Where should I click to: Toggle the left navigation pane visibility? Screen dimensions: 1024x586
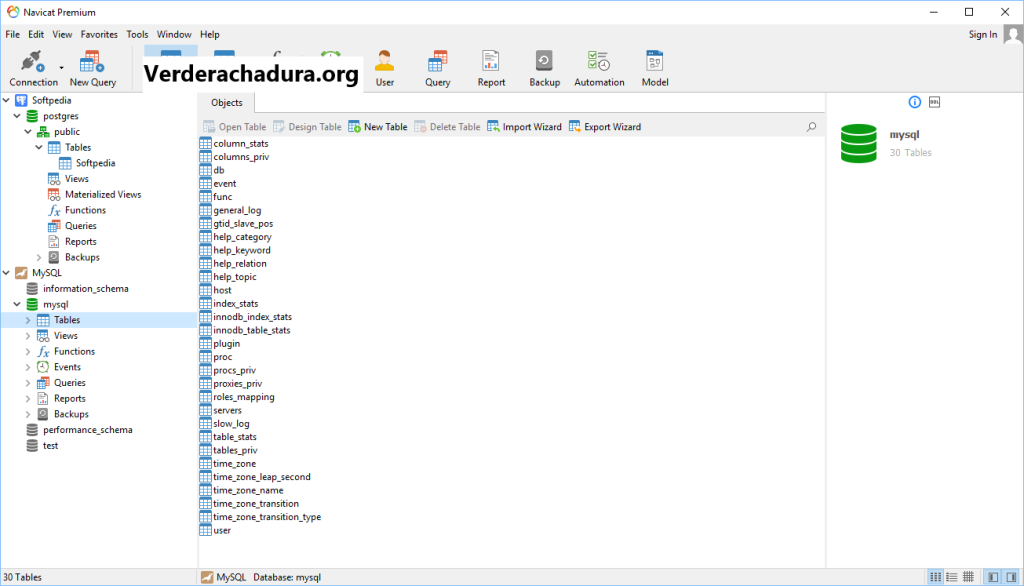point(993,577)
